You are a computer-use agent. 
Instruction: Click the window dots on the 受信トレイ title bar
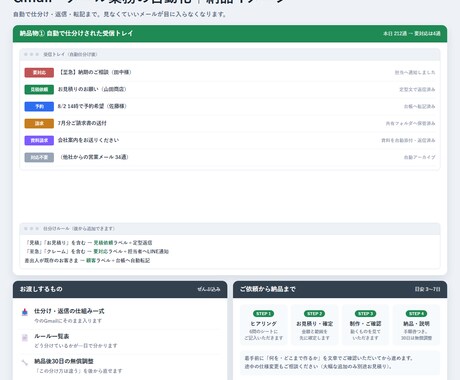click(31, 54)
